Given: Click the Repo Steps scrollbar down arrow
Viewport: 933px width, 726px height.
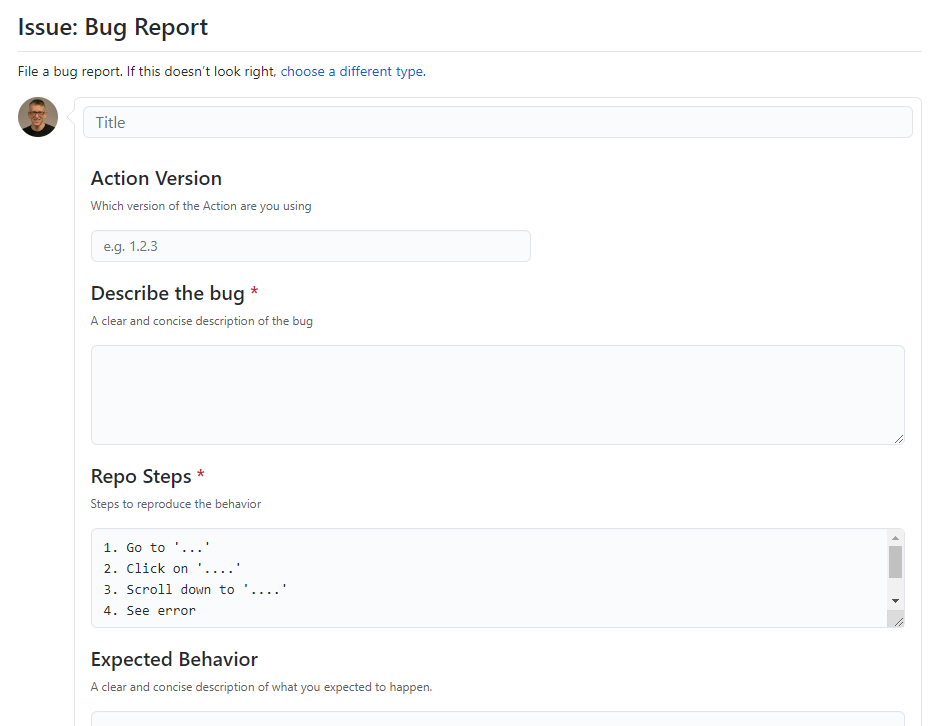Looking at the screenshot, I should (x=895, y=601).
